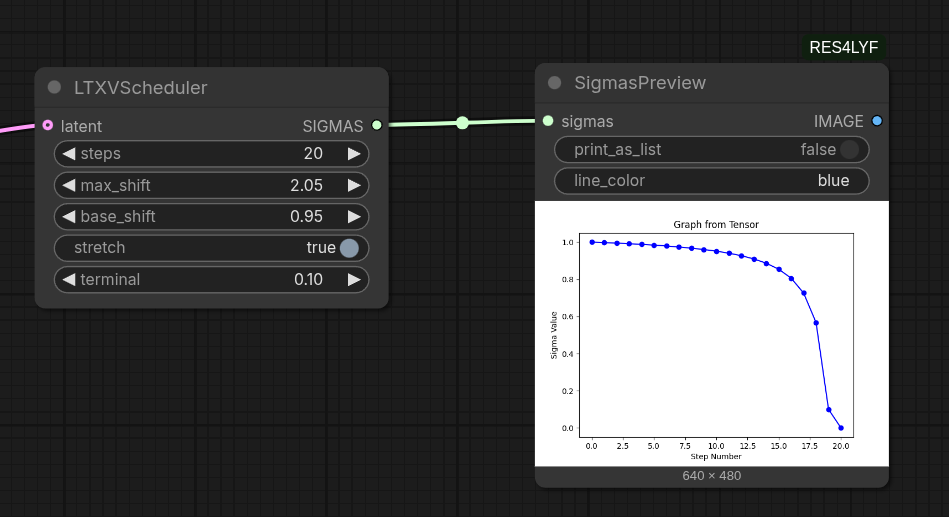
Task: Select the SigmasPreview node title
Action: 640,83
